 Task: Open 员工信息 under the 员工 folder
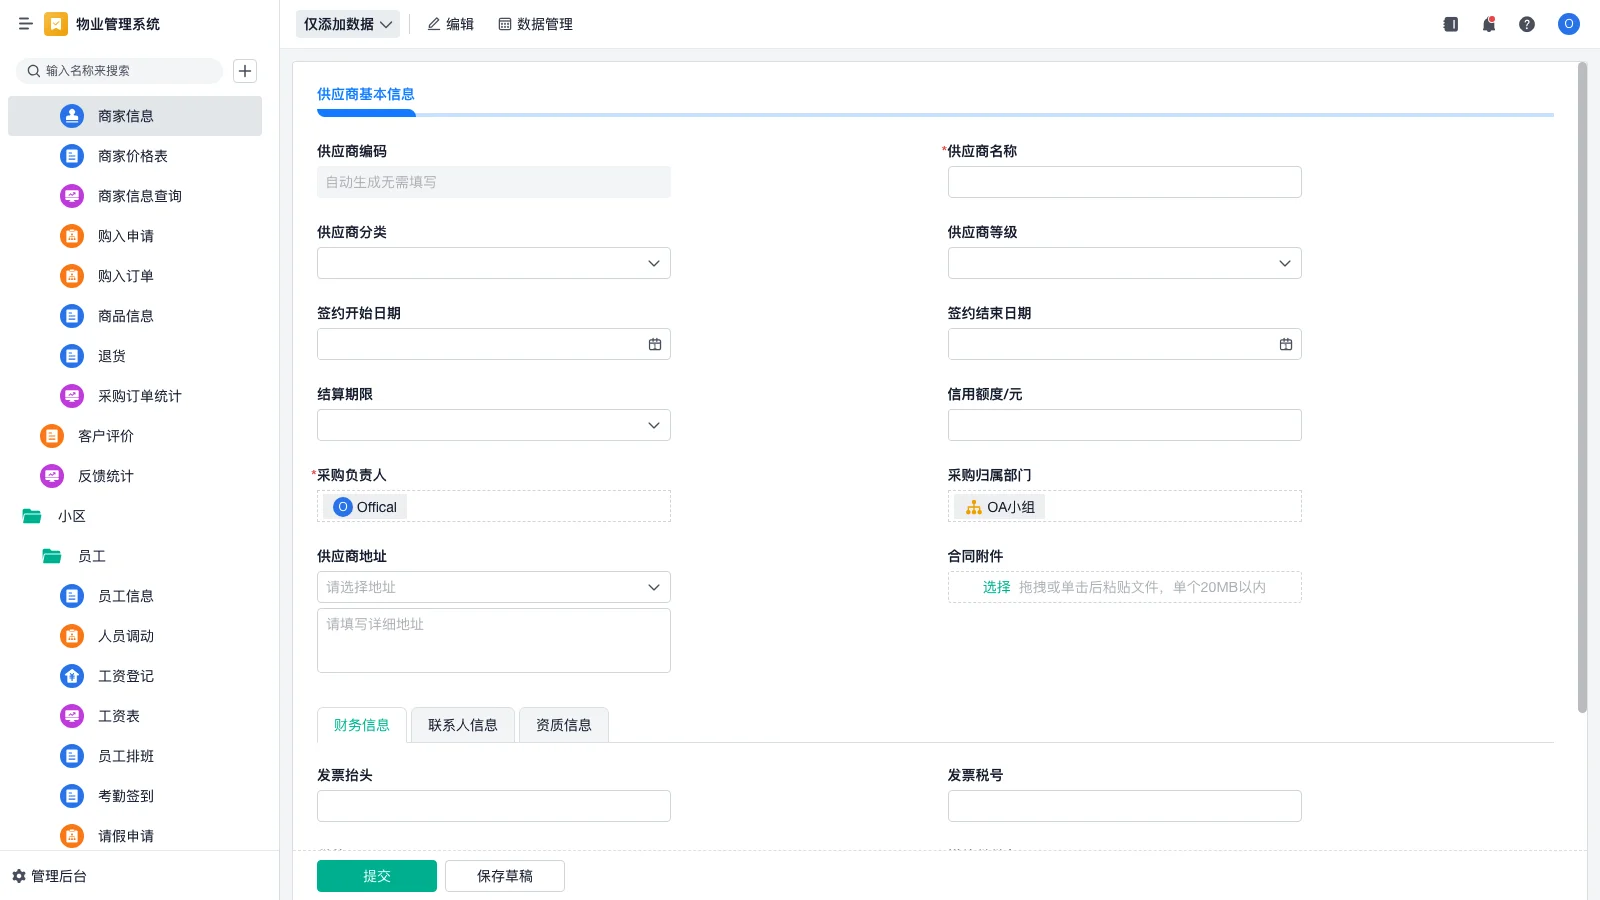(124, 596)
